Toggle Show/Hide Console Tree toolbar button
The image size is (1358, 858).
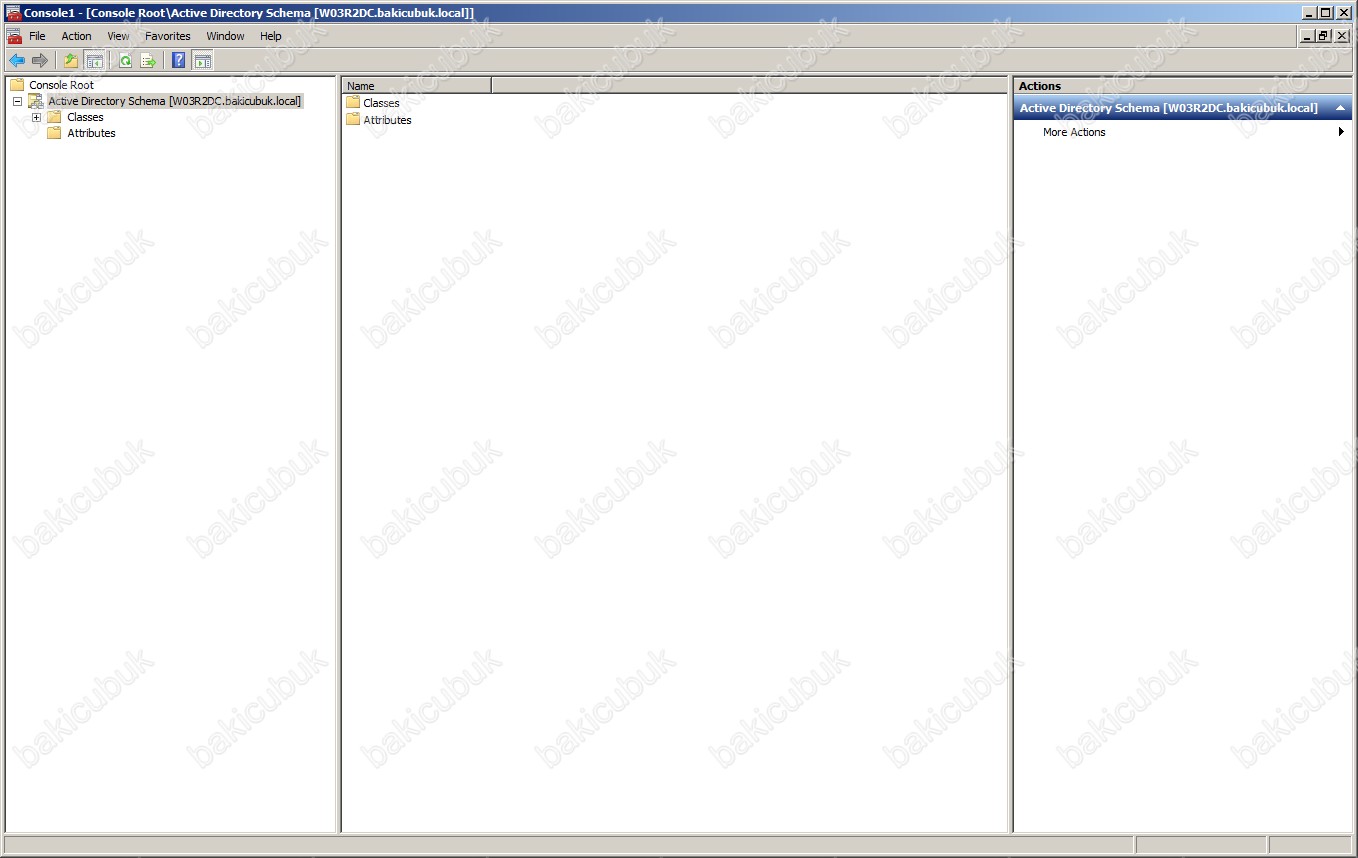pos(94,61)
